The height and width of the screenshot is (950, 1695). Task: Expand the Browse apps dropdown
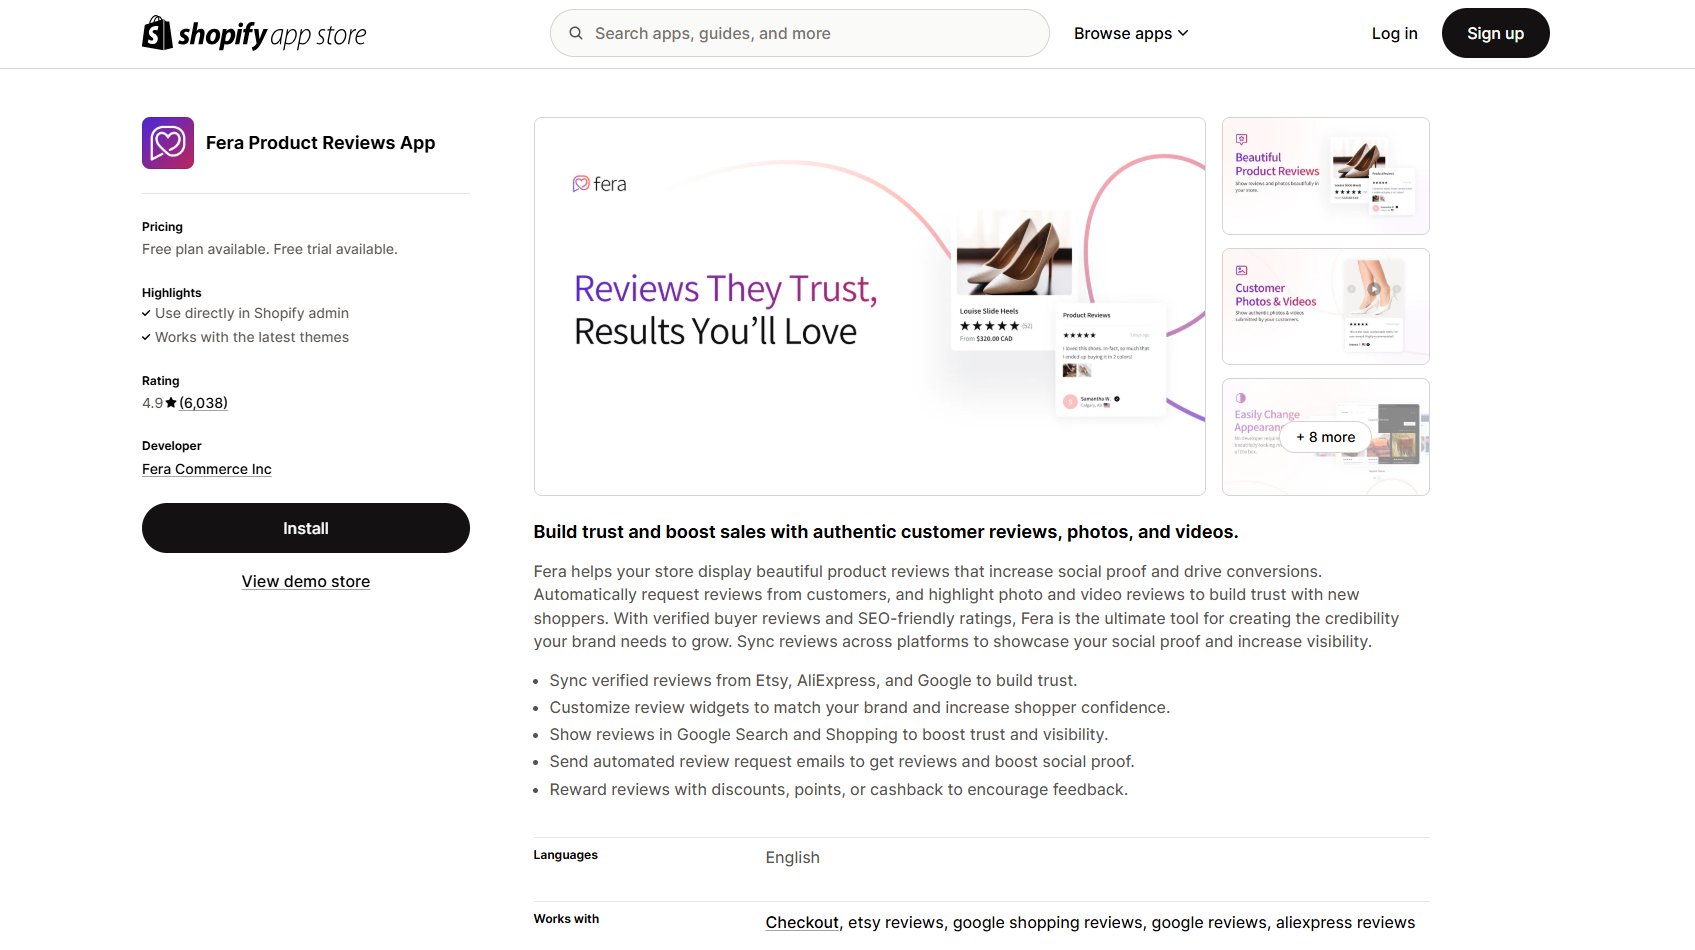point(1131,33)
